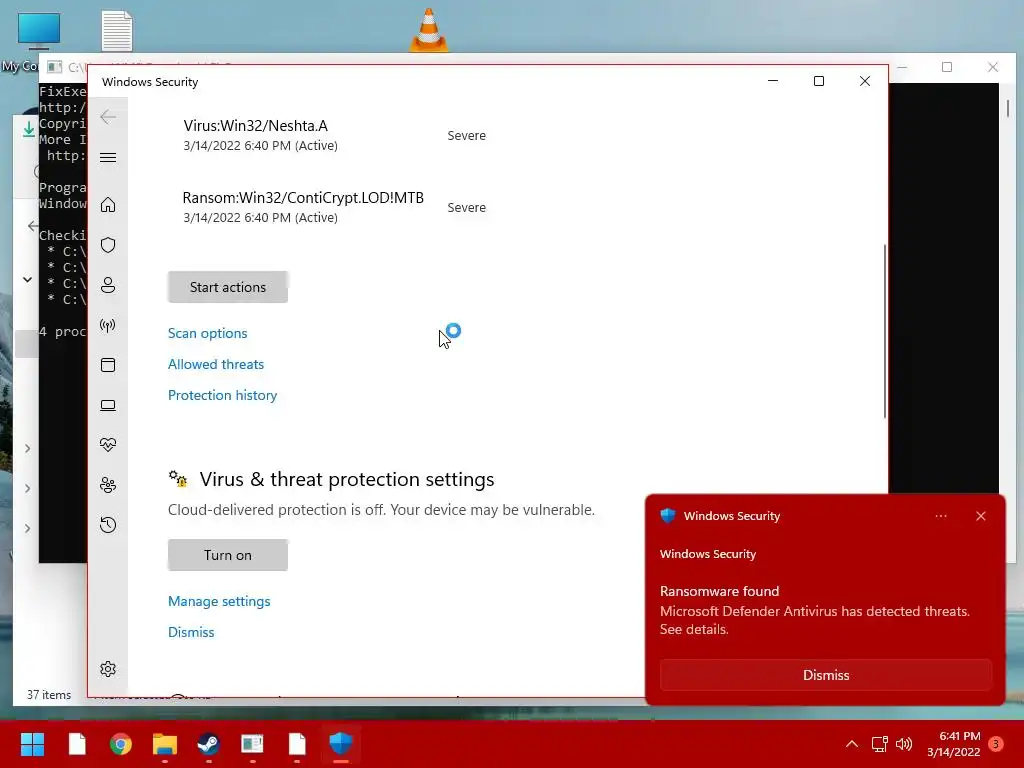The image size is (1024, 768).
Task: Click the Windows Security window scrollbar
Action: [x=885, y=330]
